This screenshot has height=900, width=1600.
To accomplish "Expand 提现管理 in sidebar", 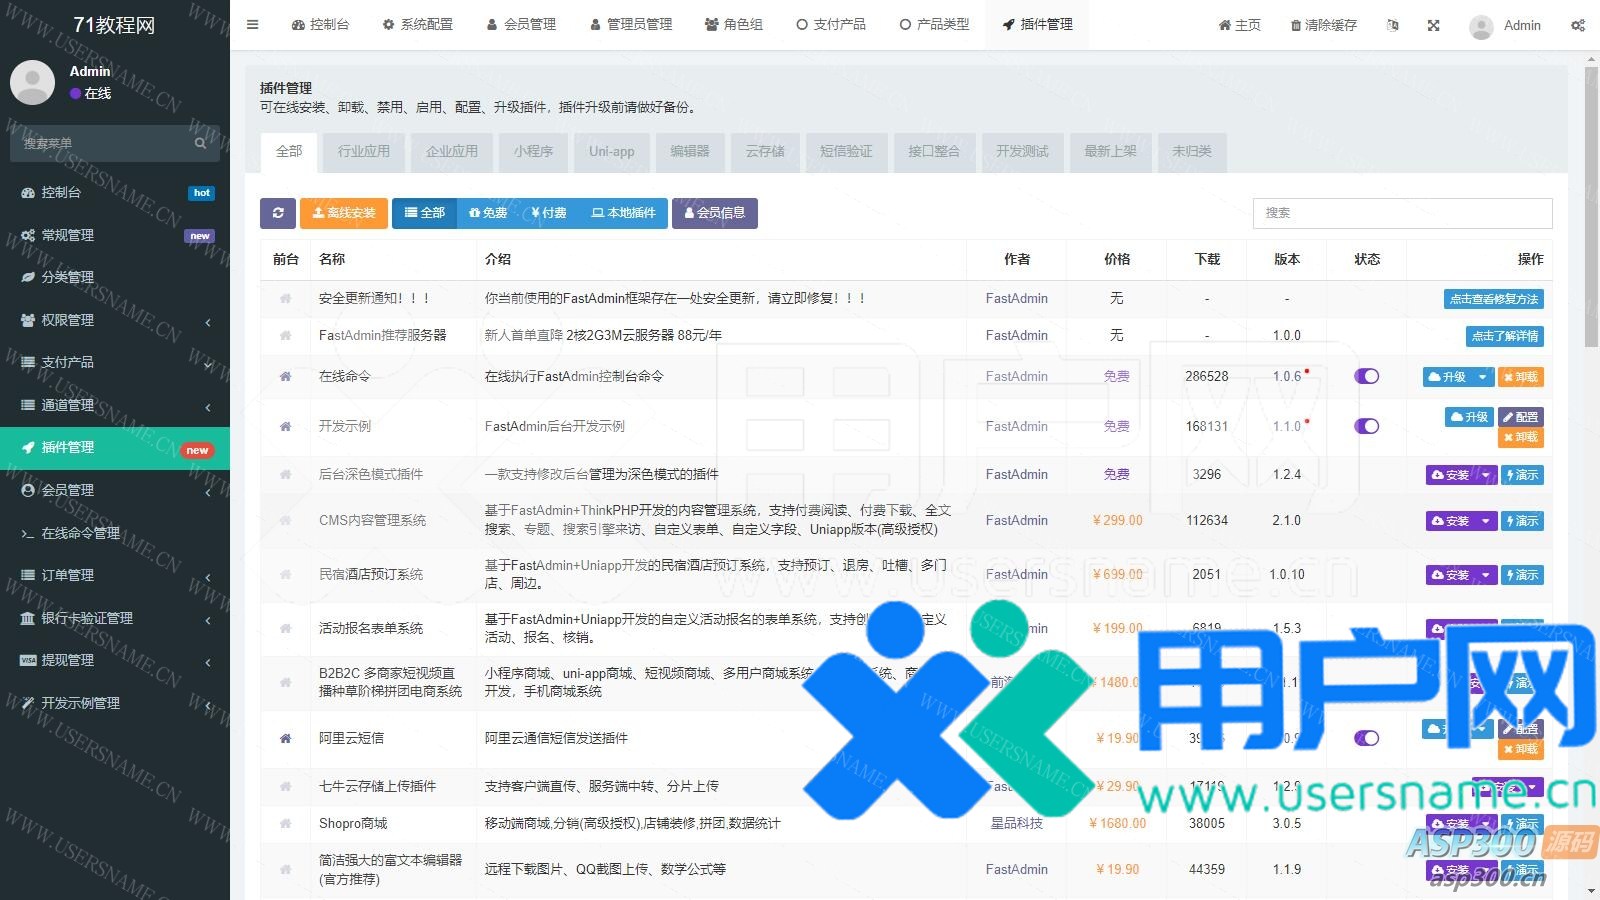I will point(115,660).
